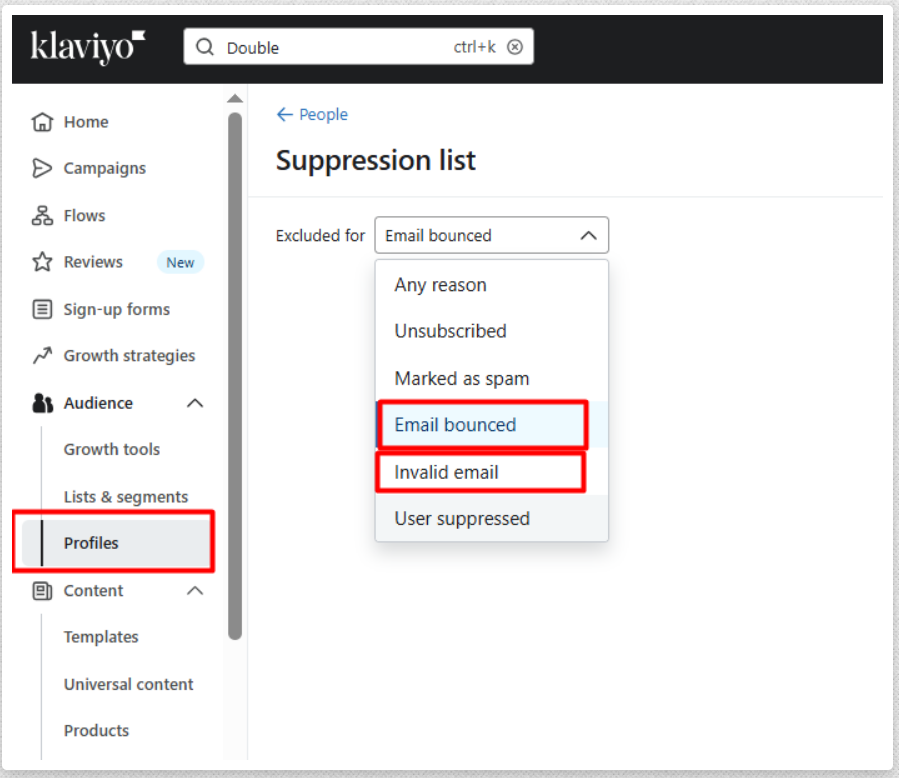This screenshot has width=899, height=778.
Task: Open Flows section
Action: (x=84, y=216)
